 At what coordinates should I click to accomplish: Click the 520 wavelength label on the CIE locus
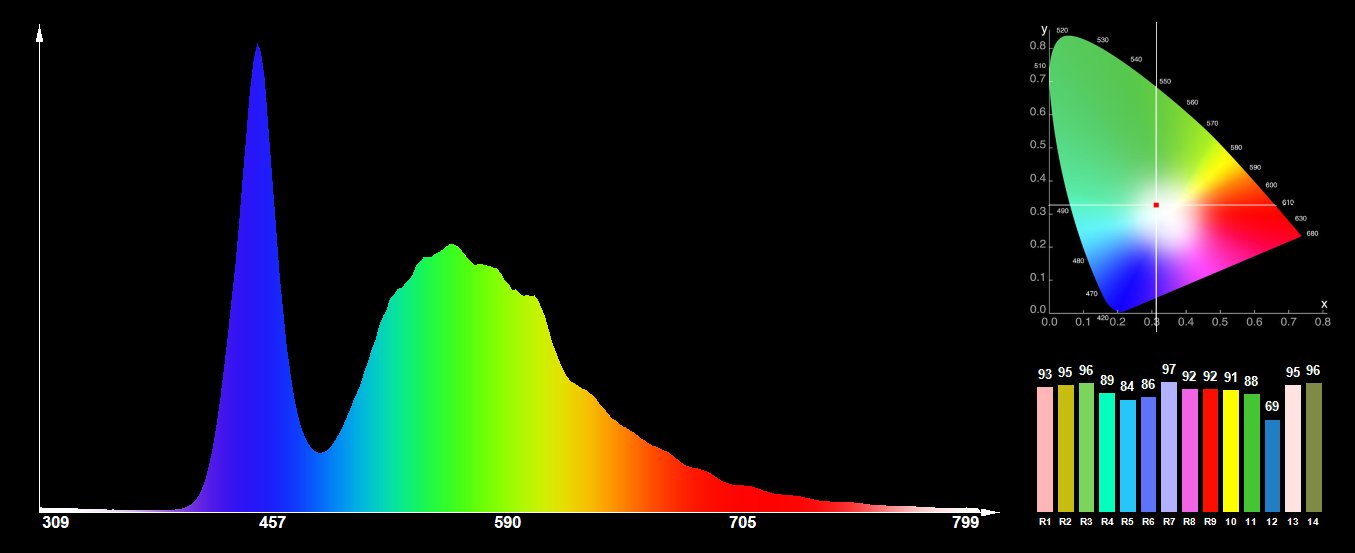point(1062,31)
